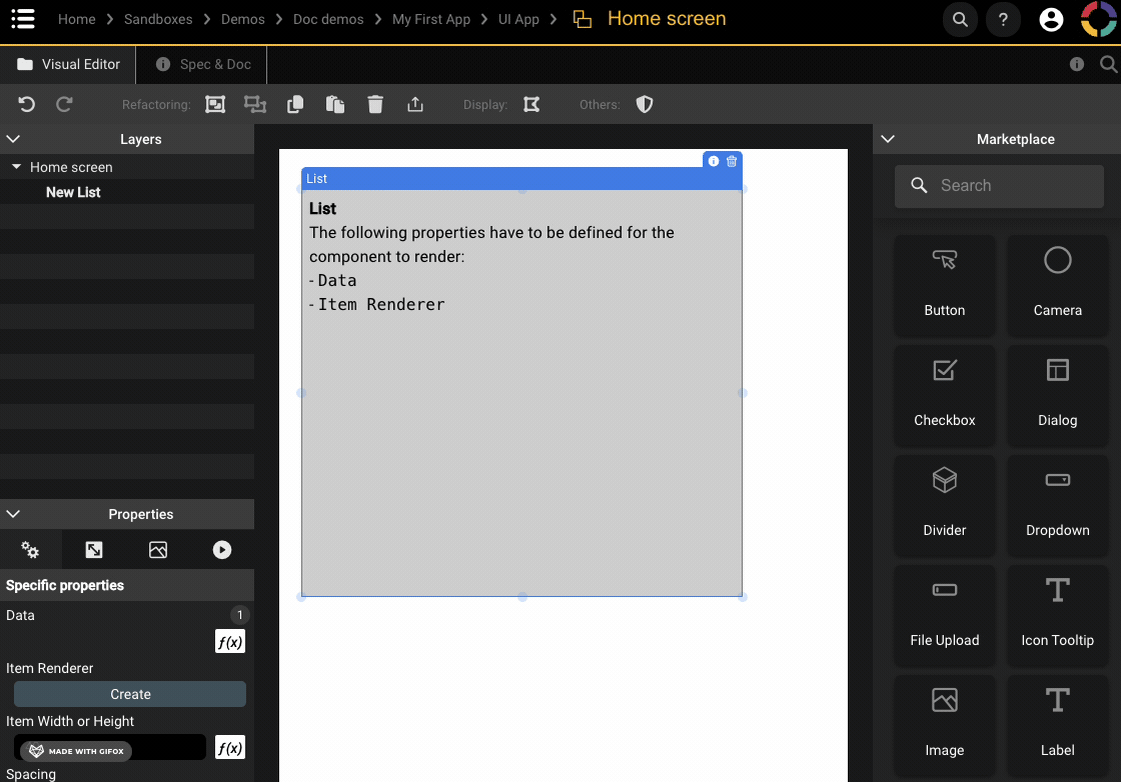Click the redo arrow icon

pos(64,104)
